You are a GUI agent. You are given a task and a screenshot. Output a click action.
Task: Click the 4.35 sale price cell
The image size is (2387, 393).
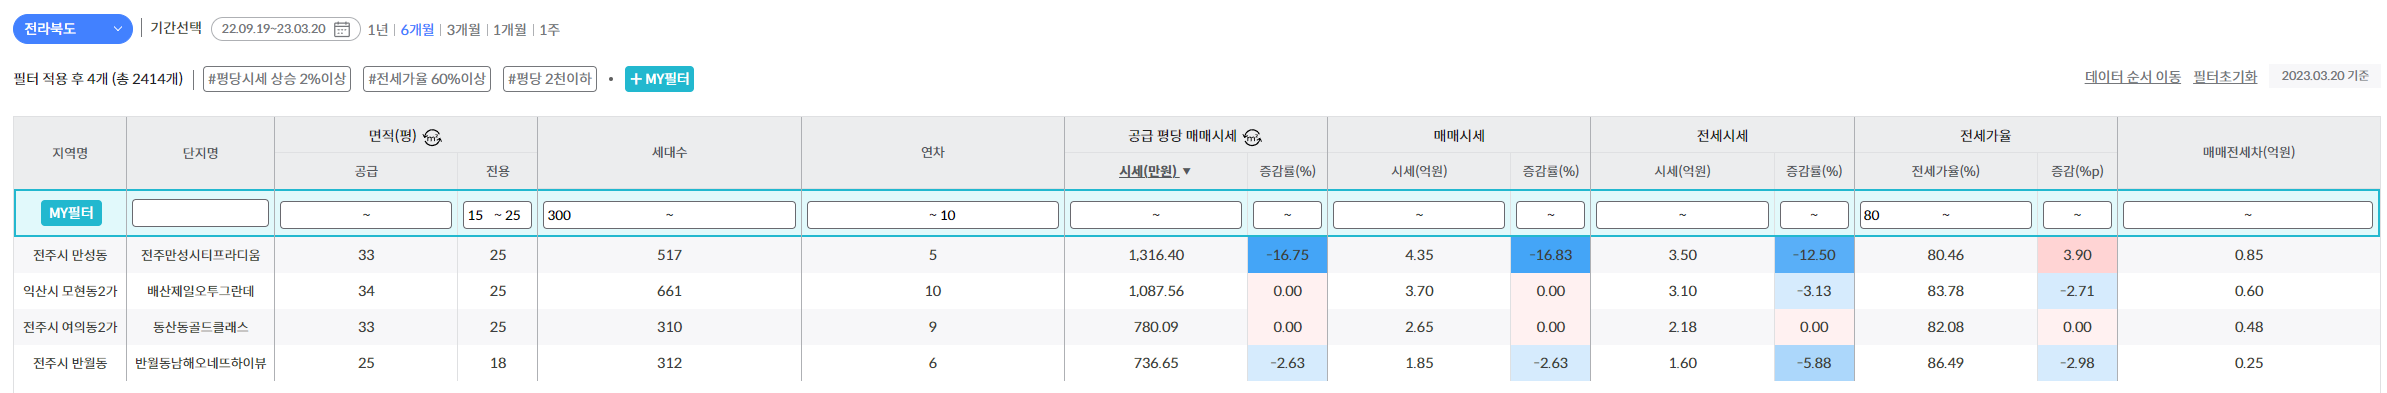click(x=1419, y=255)
